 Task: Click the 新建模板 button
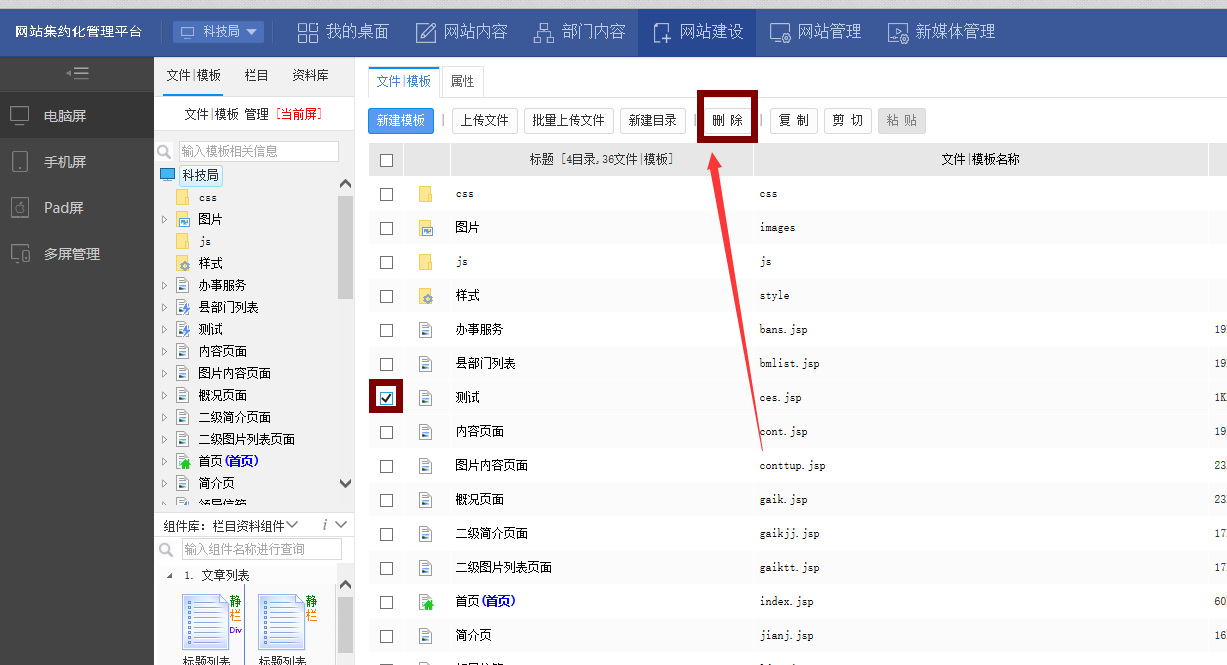(401, 121)
